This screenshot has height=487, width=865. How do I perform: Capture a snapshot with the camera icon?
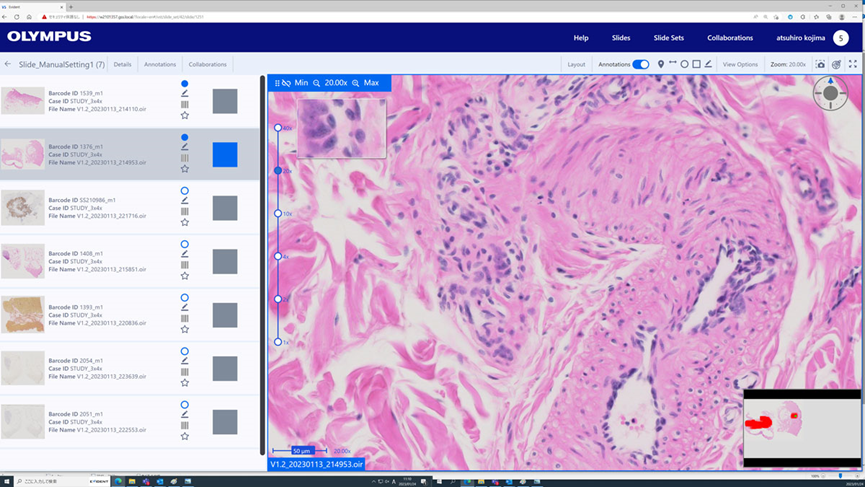coord(821,64)
